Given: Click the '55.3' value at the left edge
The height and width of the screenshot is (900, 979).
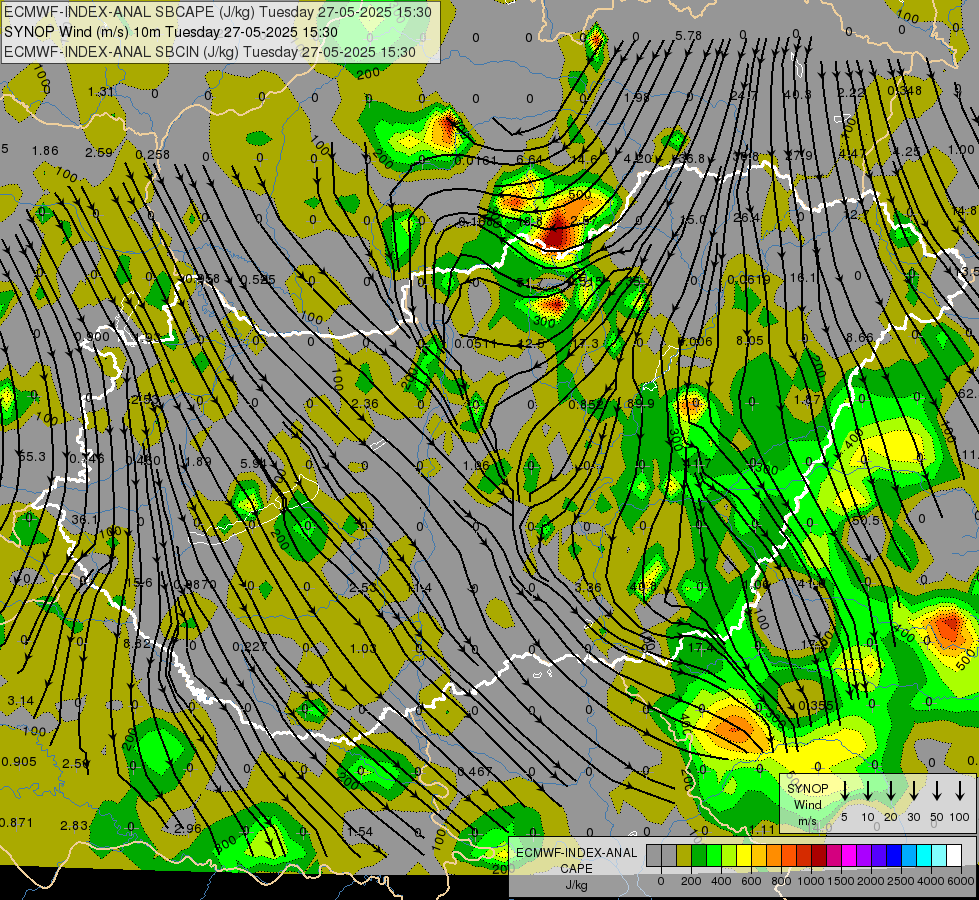Looking at the screenshot, I should tap(32, 457).
